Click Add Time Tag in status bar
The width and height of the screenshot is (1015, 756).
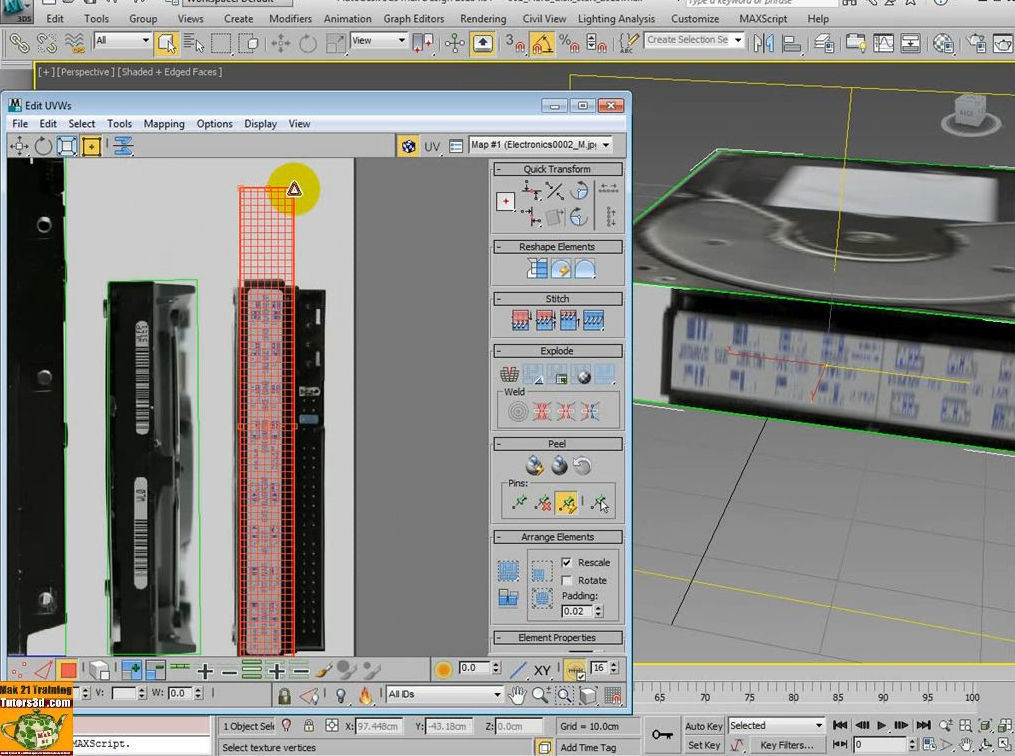pos(588,747)
